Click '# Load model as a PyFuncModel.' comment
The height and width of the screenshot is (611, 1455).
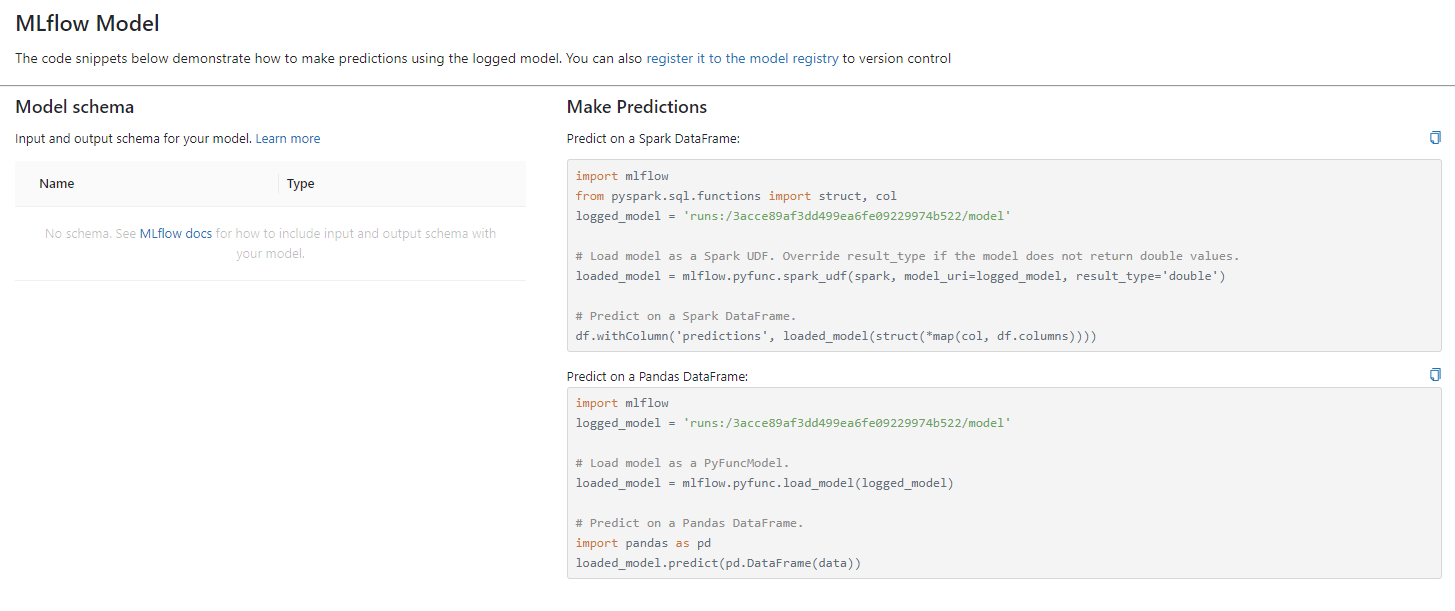(682, 463)
